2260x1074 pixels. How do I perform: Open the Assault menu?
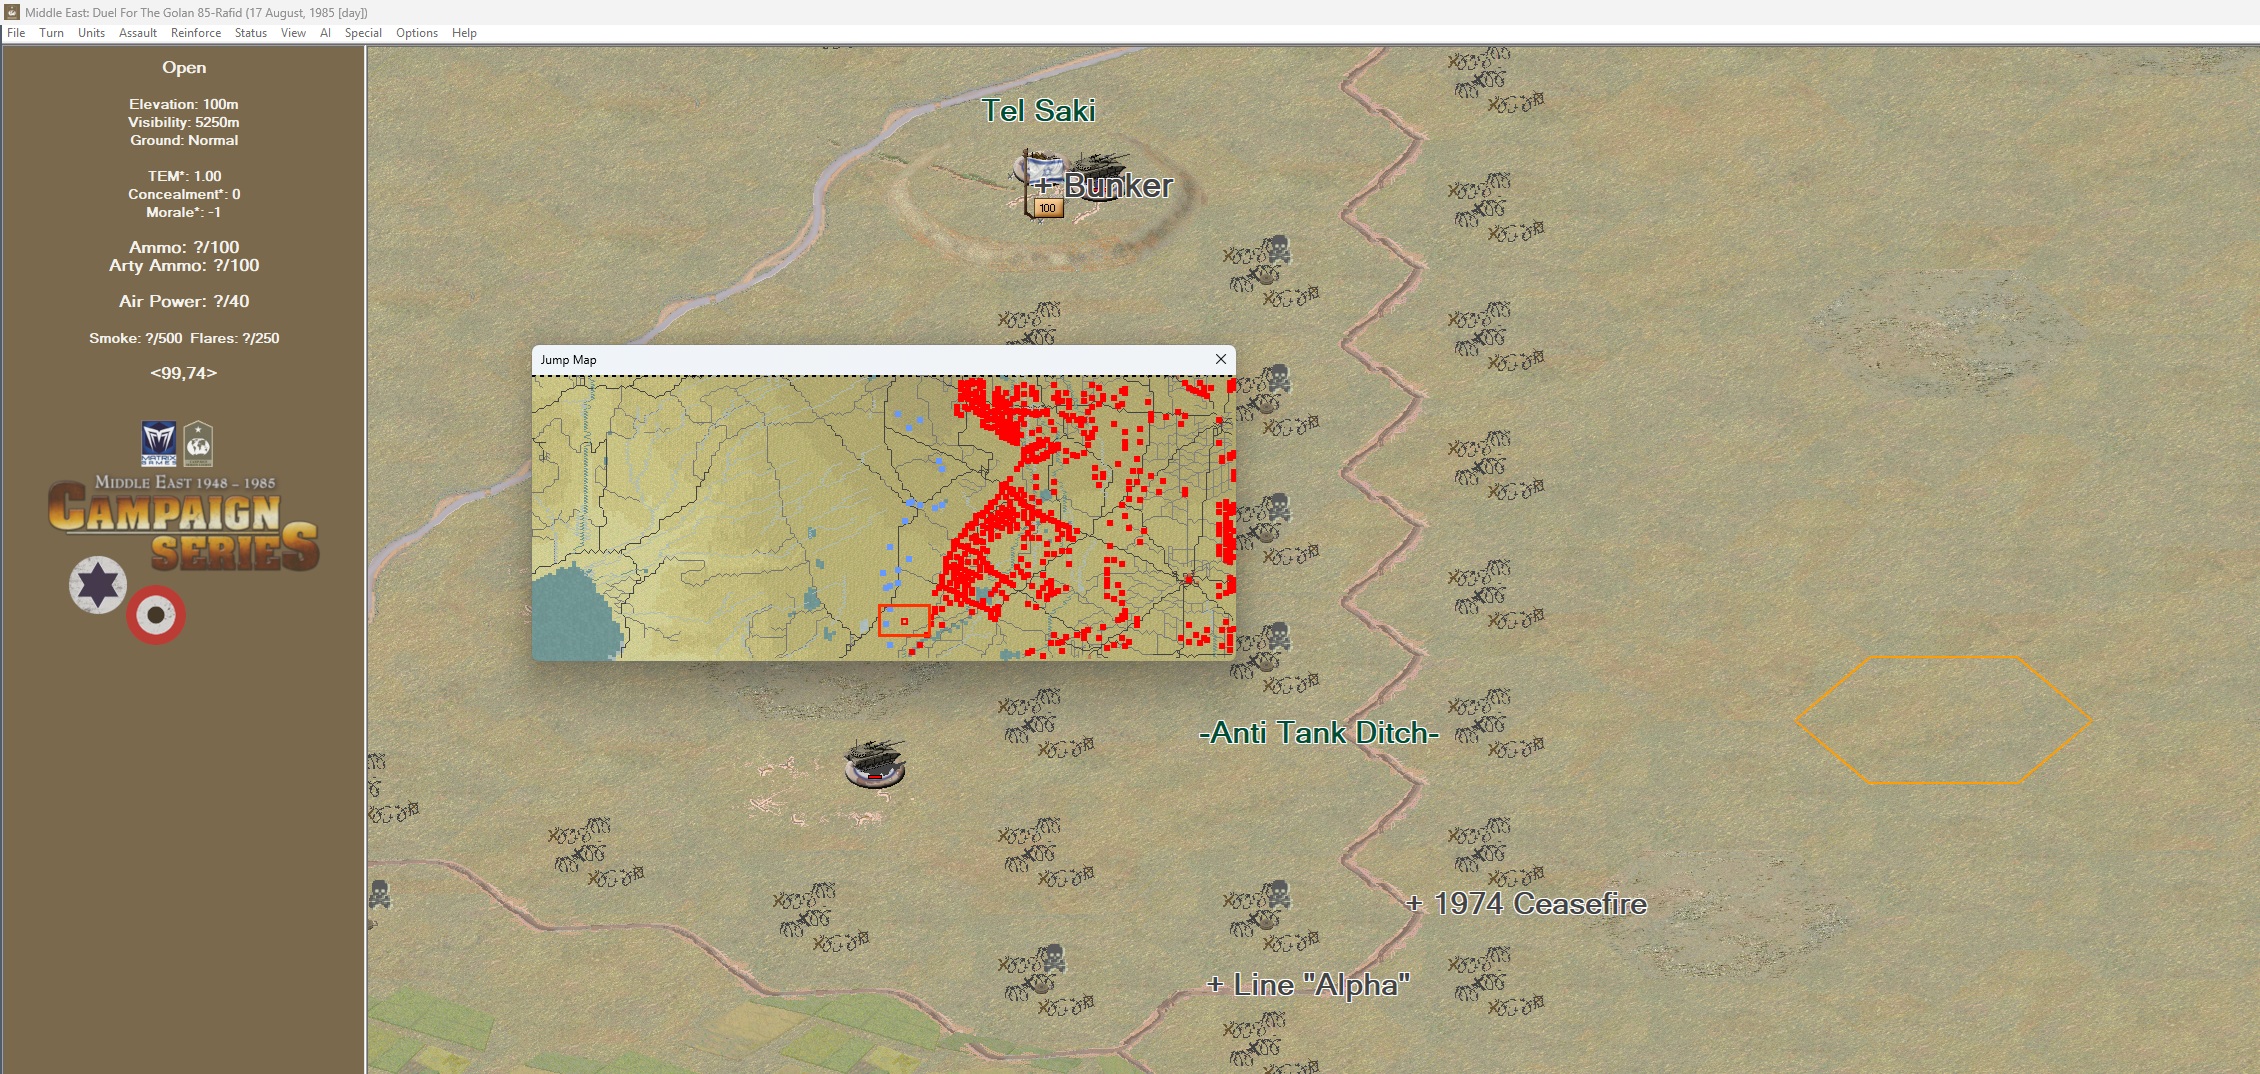coord(138,33)
